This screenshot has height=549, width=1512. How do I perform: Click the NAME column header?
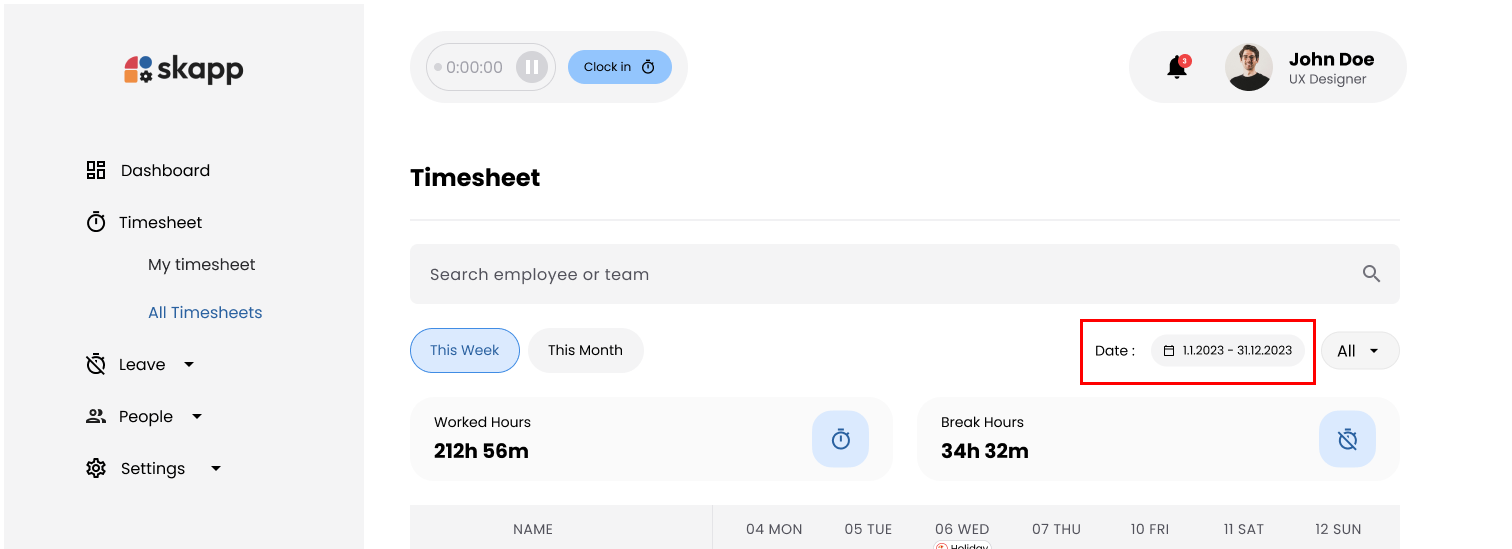click(533, 529)
